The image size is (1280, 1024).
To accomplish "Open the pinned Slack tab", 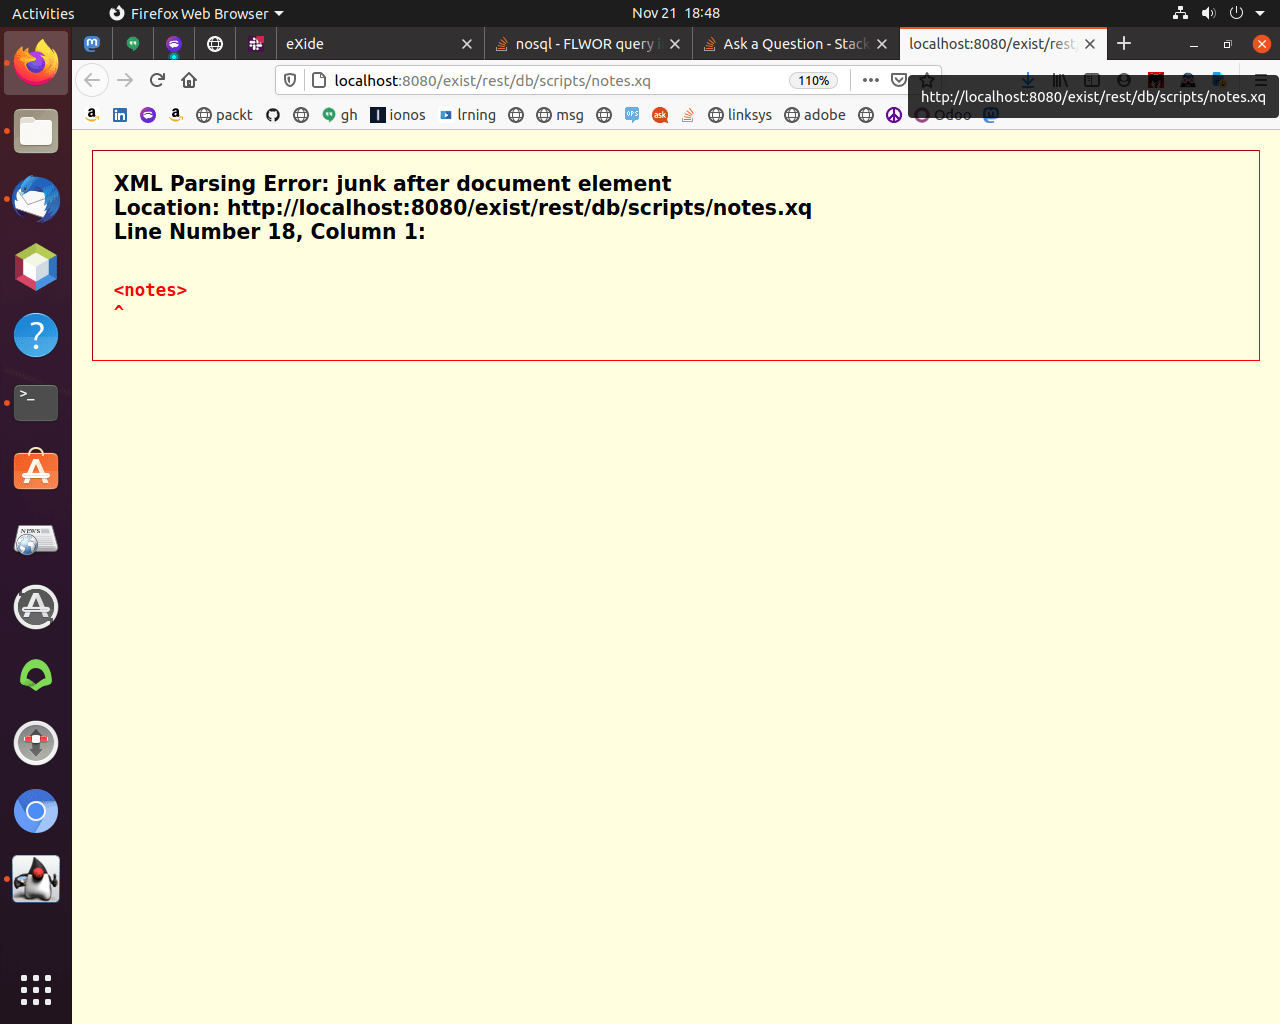I will [256, 44].
